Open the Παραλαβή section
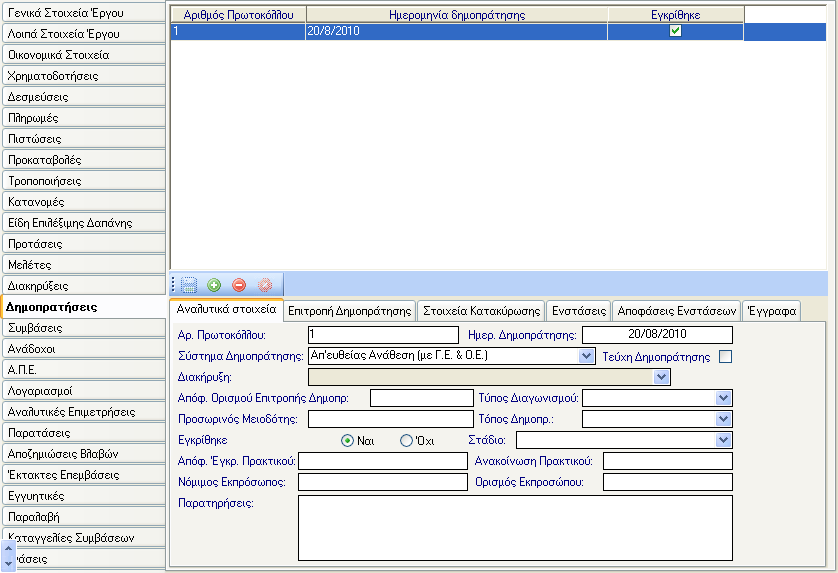838x573 pixels. (84, 517)
